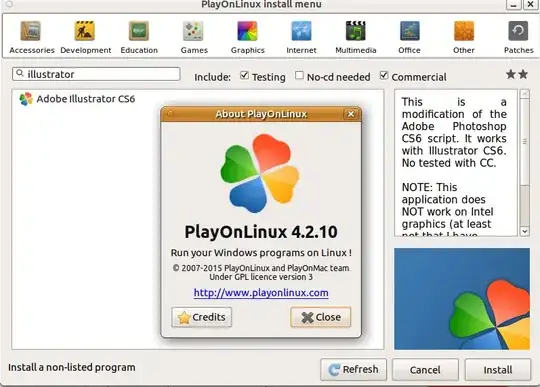
Task: Open the Accessories category
Action: click(x=31, y=37)
